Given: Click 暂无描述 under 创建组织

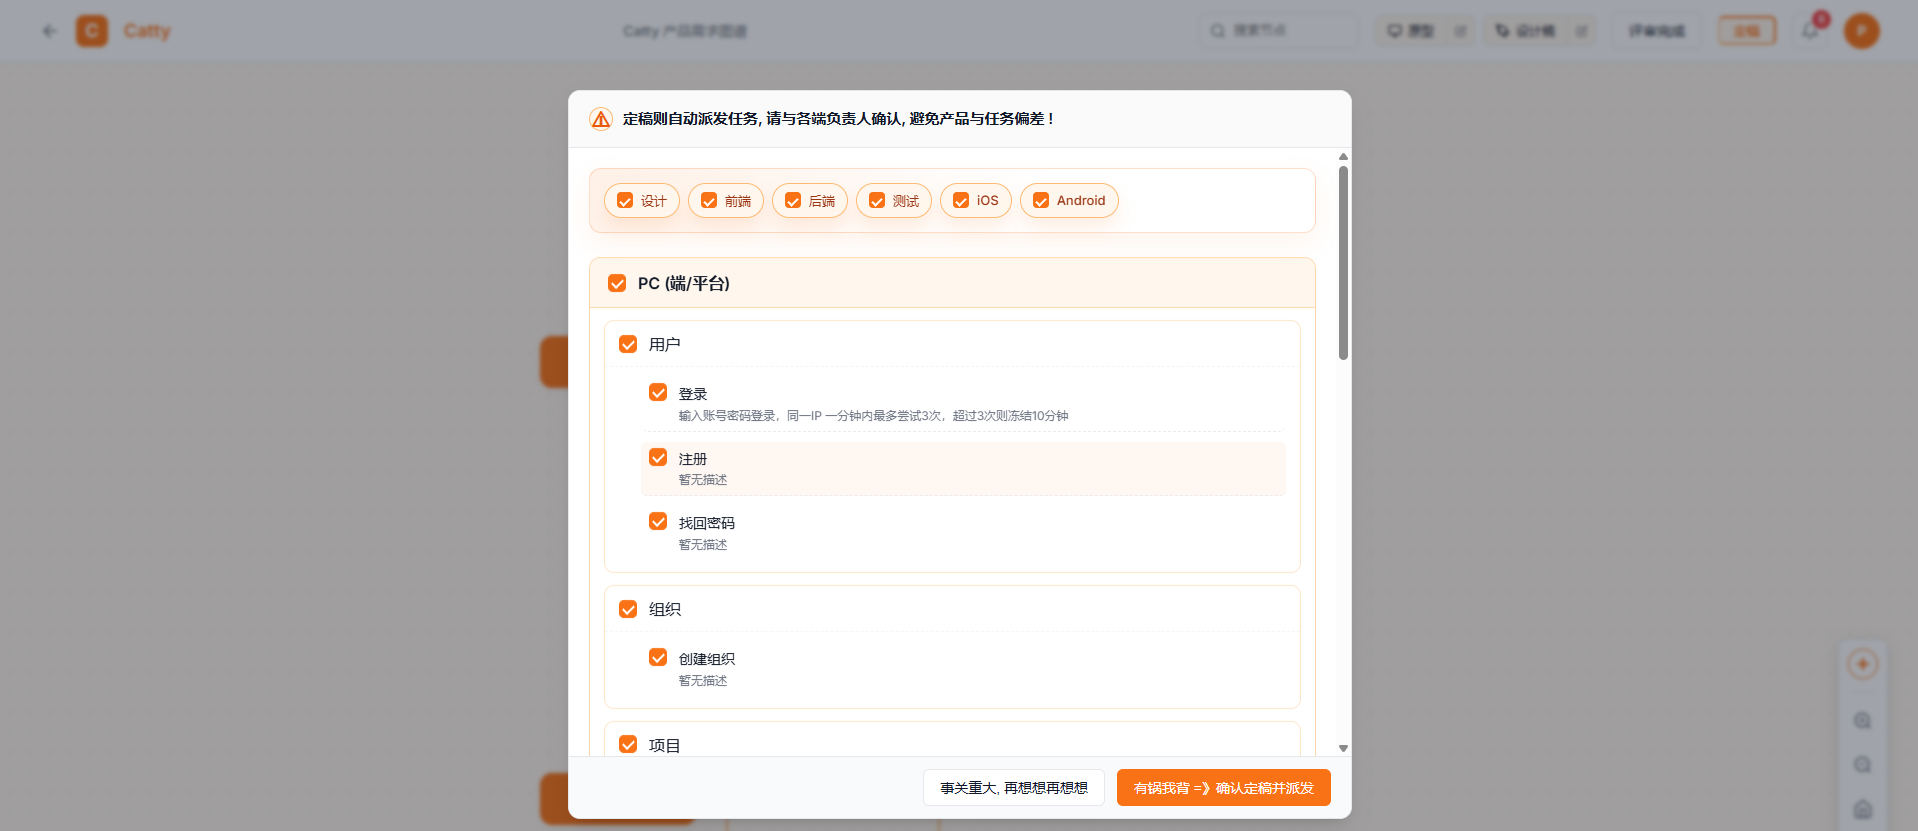Looking at the screenshot, I should [703, 681].
